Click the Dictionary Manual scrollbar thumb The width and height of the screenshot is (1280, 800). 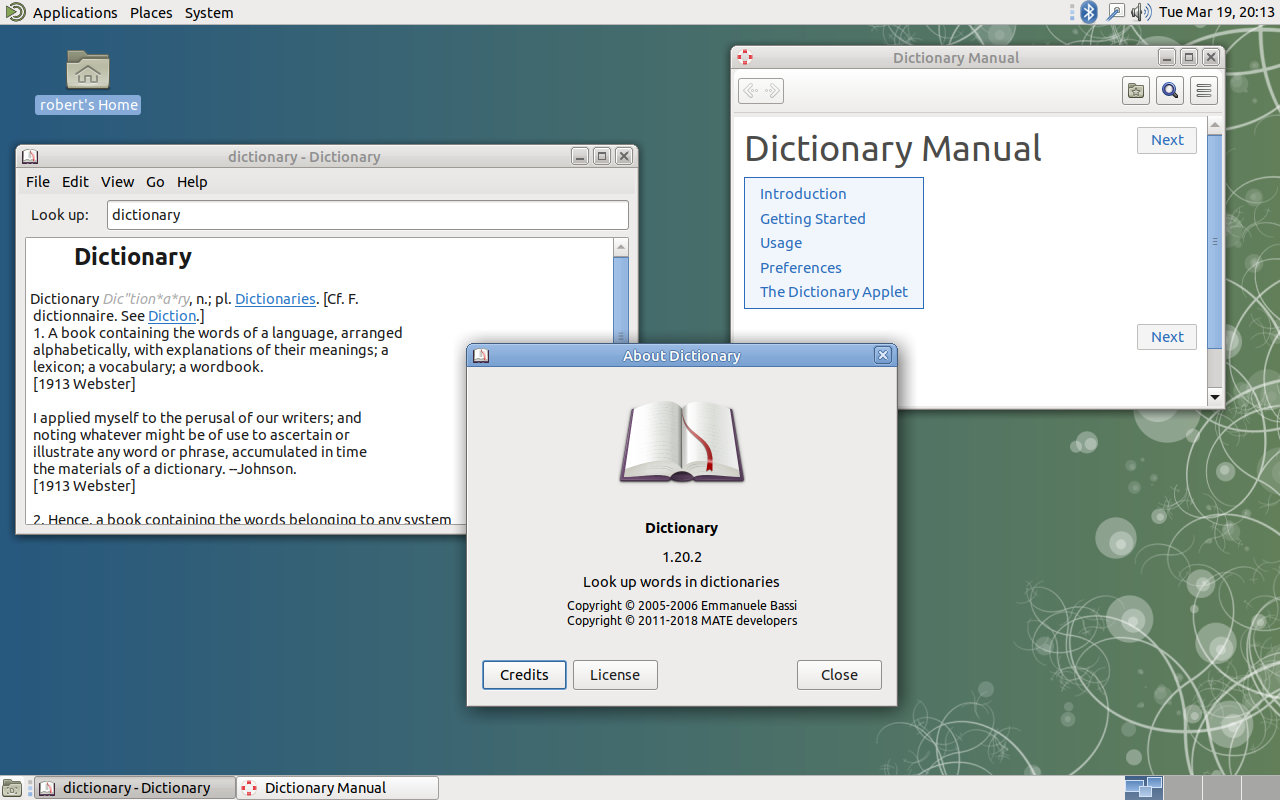(1215, 241)
